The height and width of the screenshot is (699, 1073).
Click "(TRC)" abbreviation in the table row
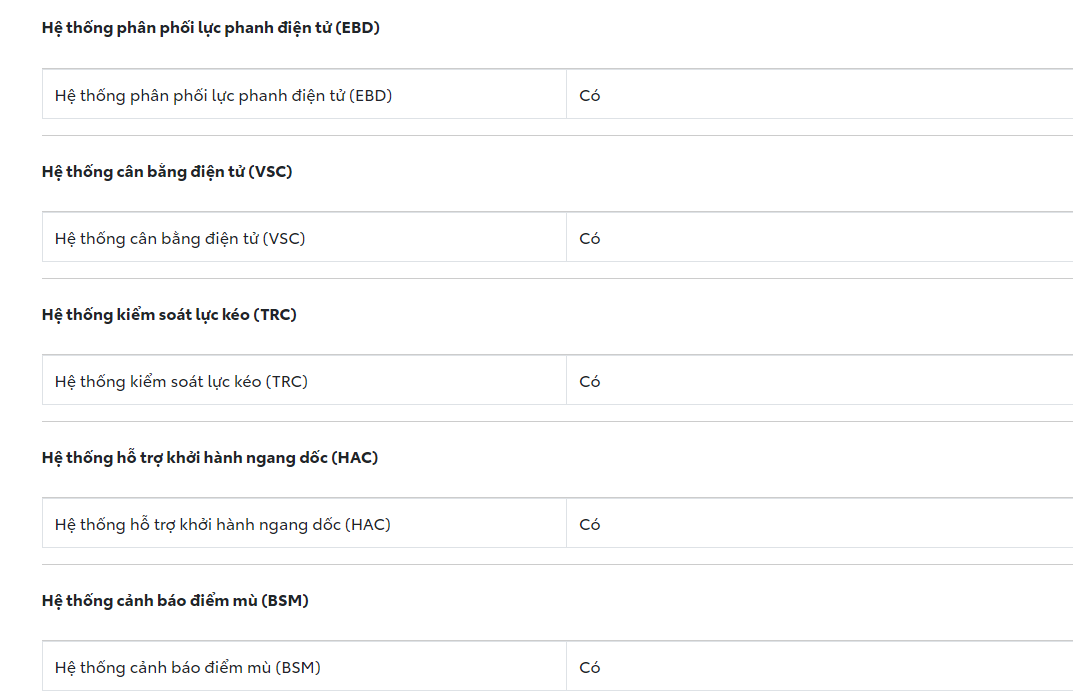click(287, 382)
